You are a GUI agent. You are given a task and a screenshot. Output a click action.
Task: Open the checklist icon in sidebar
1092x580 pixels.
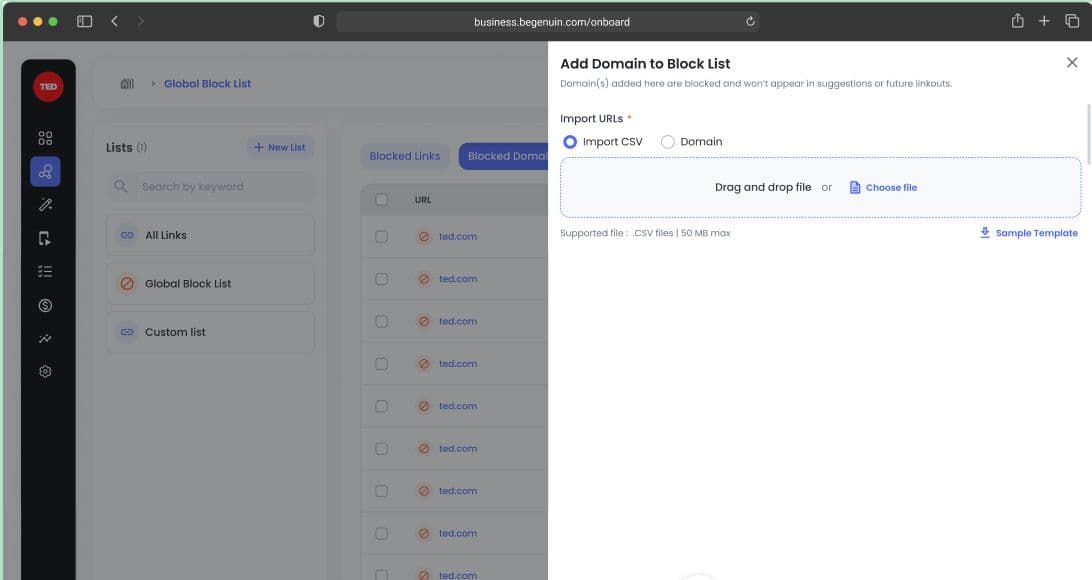coord(45,272)
